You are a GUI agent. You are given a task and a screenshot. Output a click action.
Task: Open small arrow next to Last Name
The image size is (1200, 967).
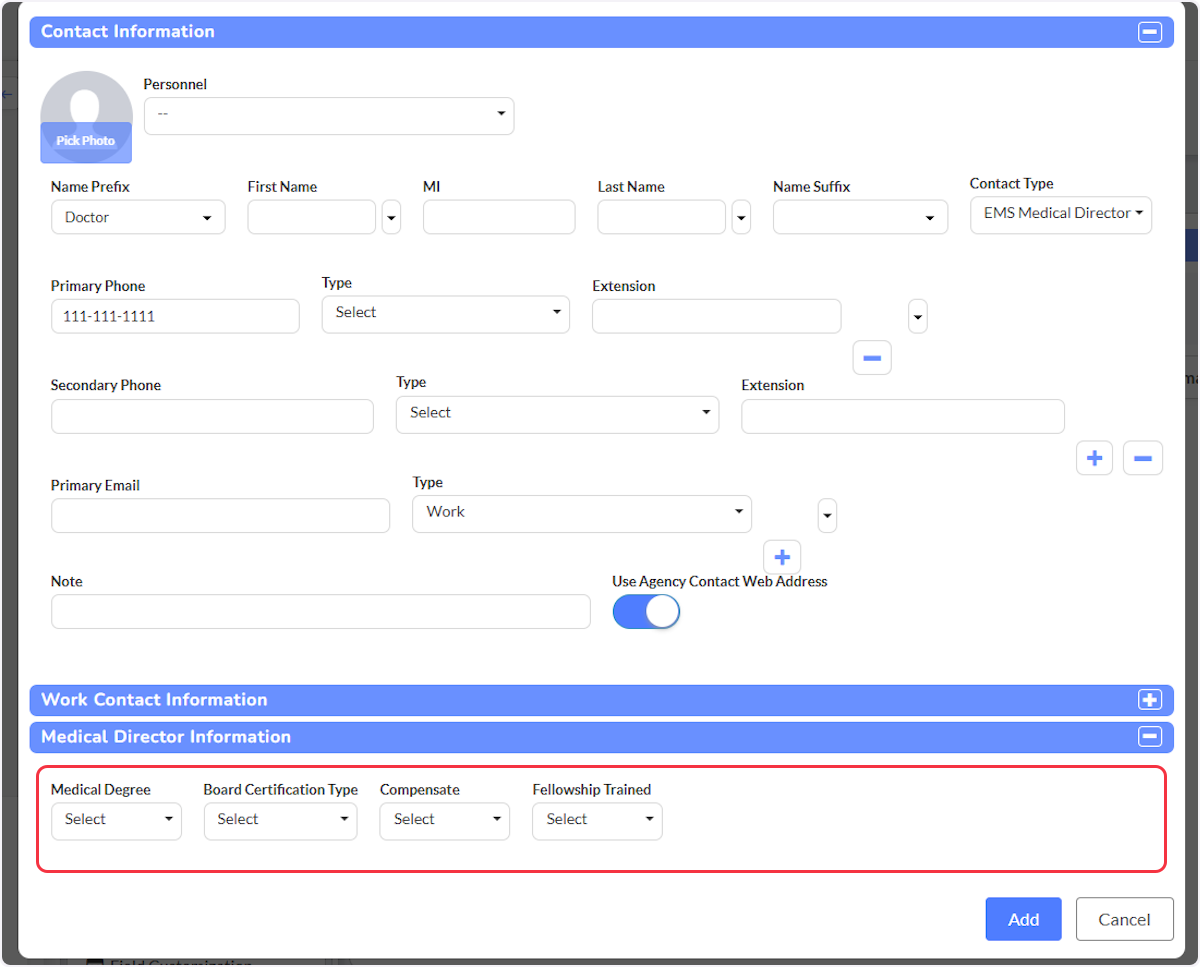[741, 217]
